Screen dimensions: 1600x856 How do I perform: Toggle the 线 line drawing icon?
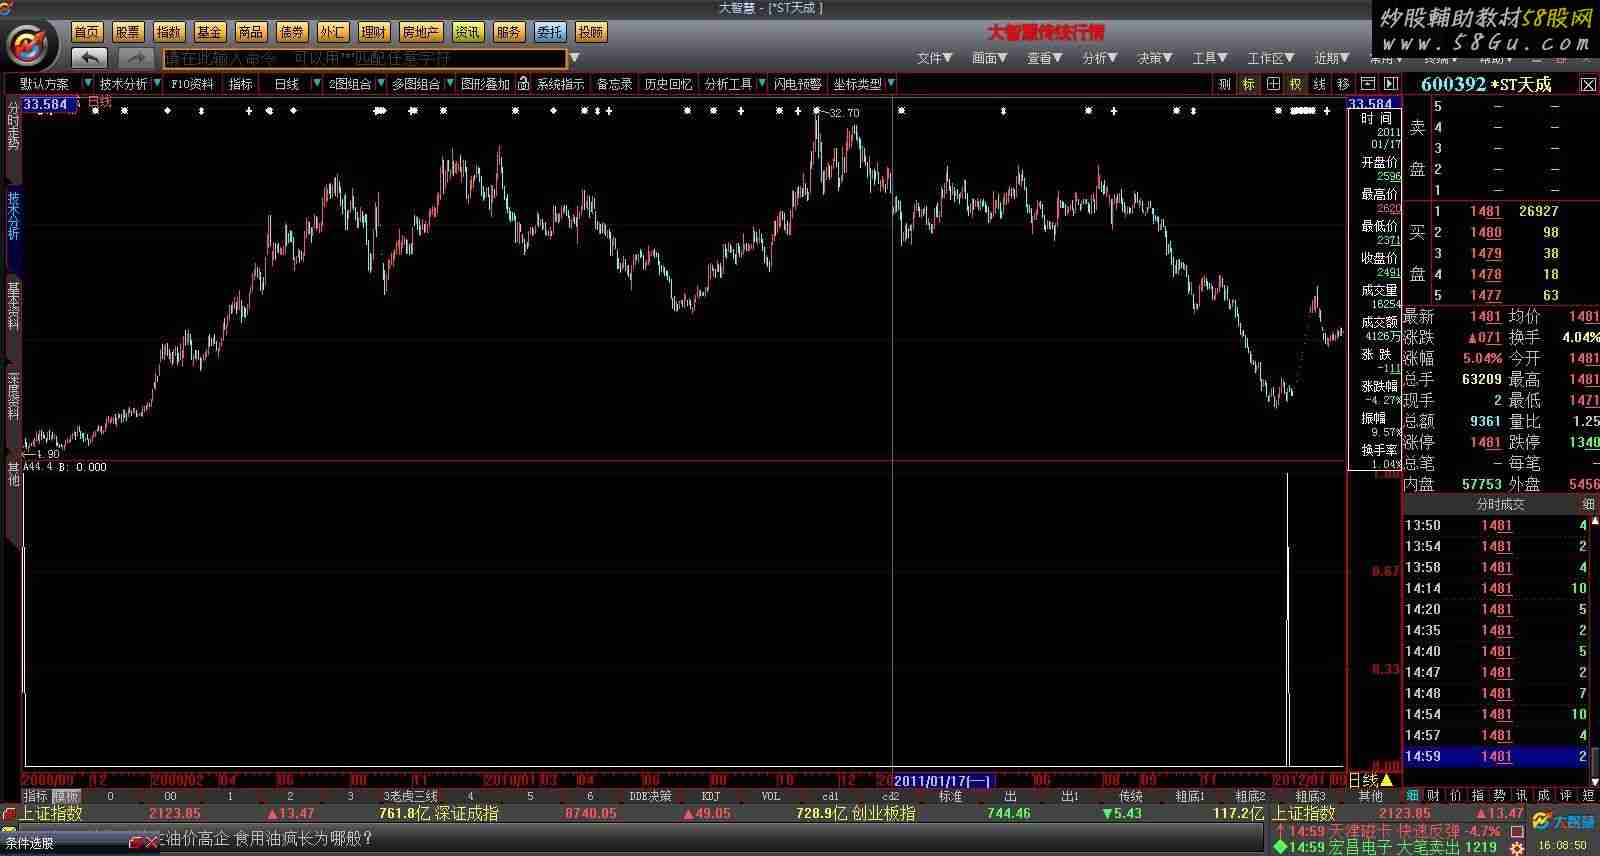1320,84
